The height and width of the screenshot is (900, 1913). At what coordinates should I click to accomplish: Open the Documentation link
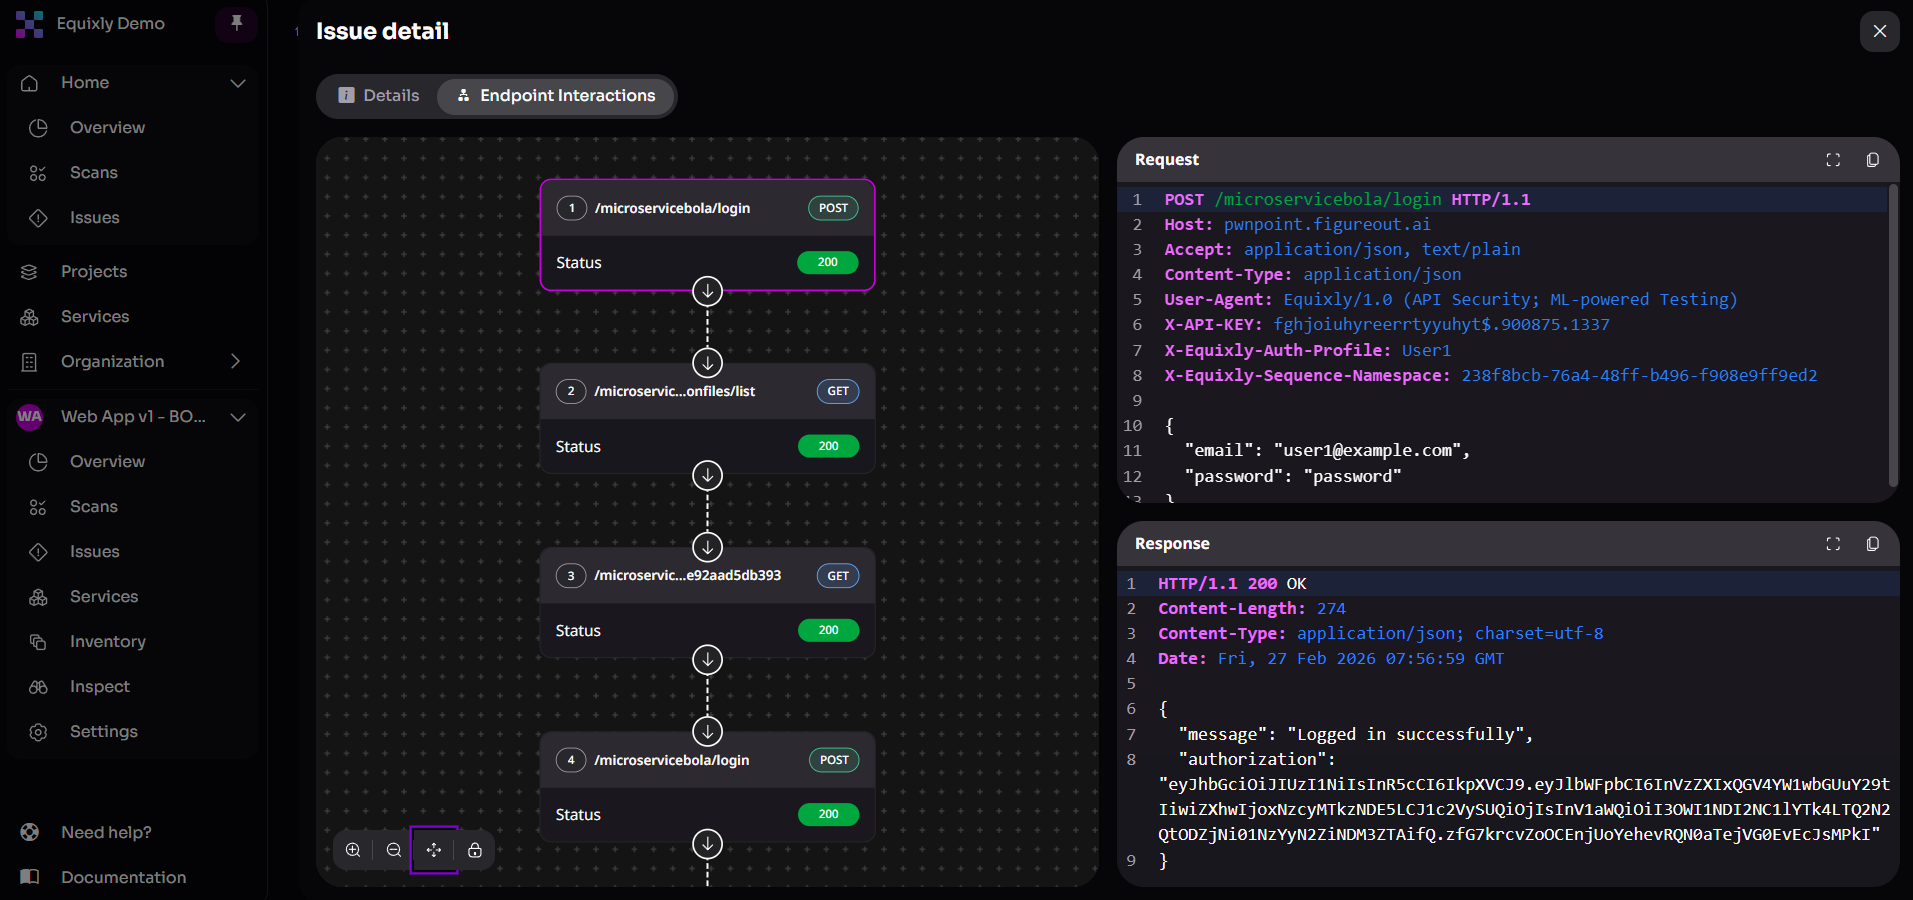(122, 876)
